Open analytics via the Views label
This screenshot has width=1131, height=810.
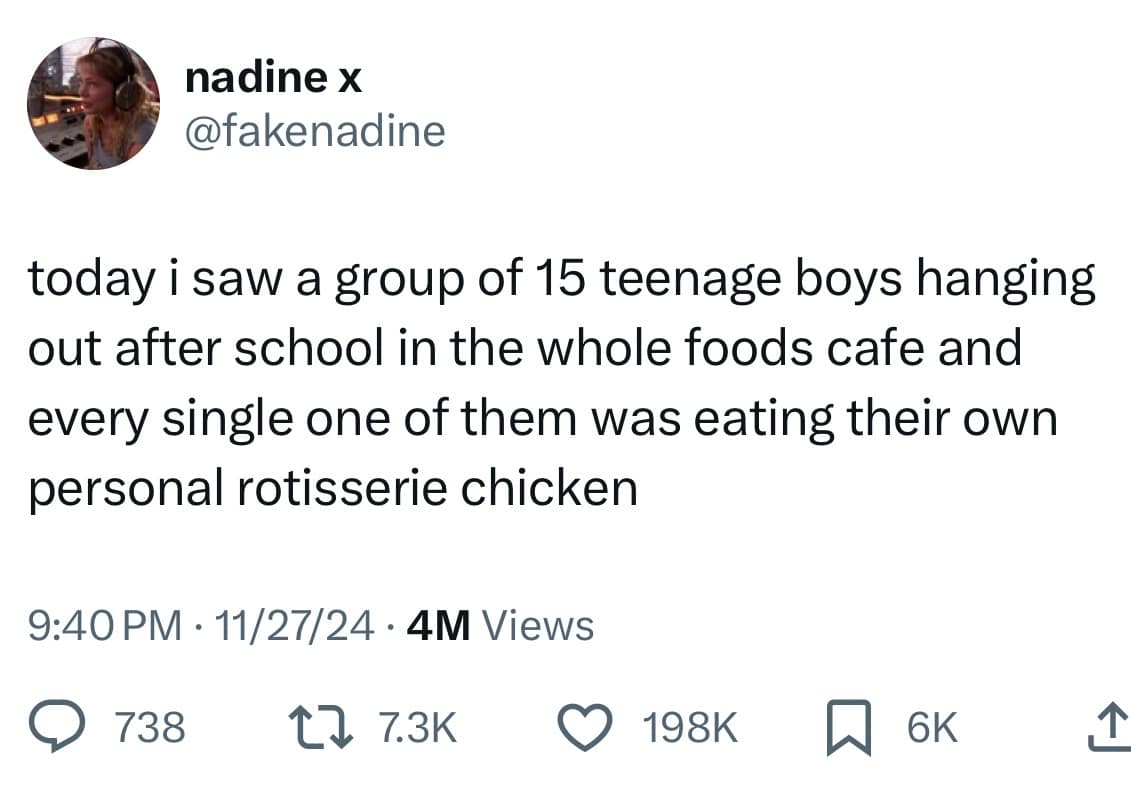[536, 625]
